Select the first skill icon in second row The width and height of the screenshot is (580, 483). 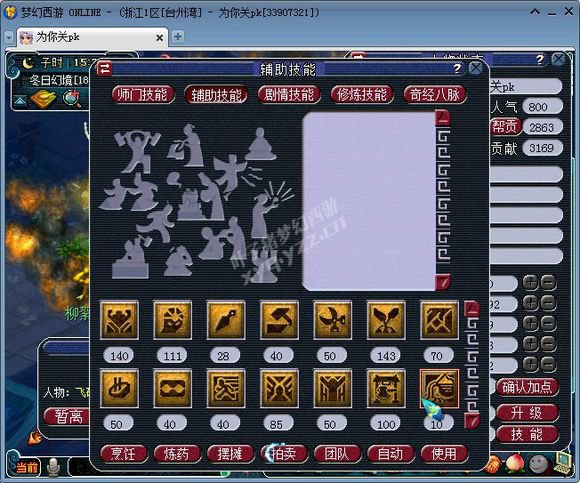119,388
